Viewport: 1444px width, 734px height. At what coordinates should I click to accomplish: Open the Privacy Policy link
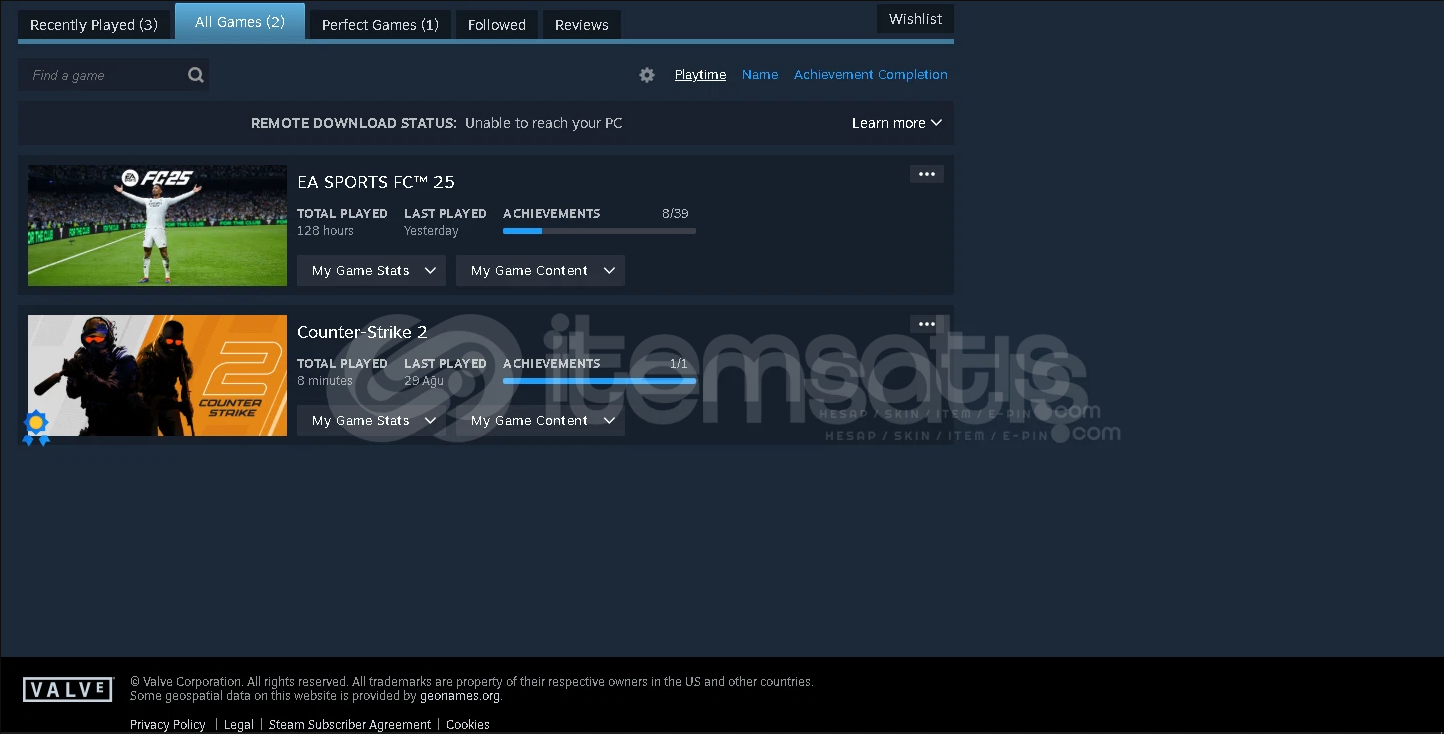tap(168, 725)
